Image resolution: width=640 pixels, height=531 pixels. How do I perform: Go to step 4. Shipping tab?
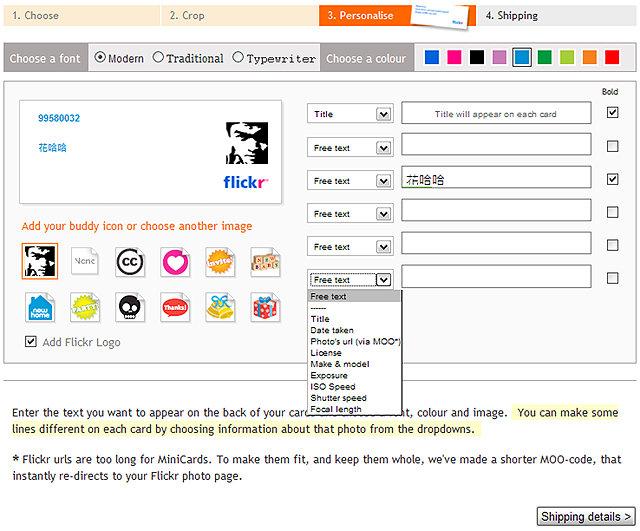(x=557, y=16)
